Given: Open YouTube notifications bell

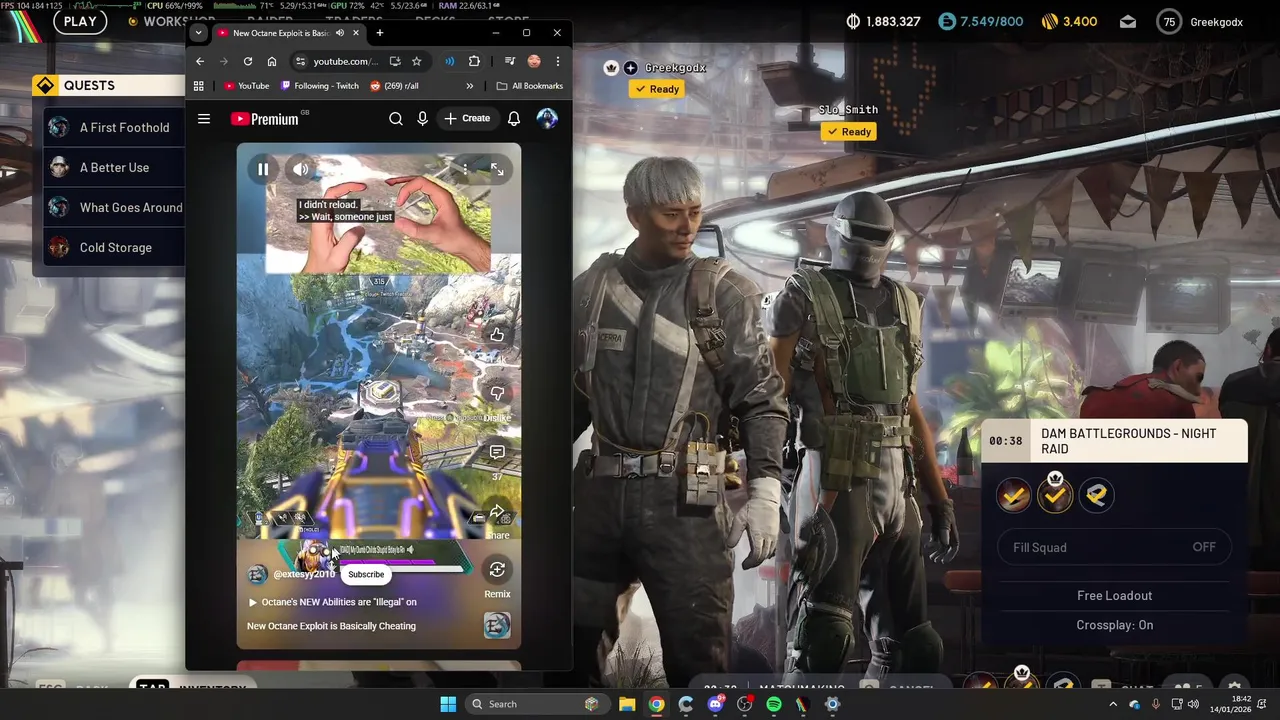Looking at the screenshot, I should [x=514, y=118].
